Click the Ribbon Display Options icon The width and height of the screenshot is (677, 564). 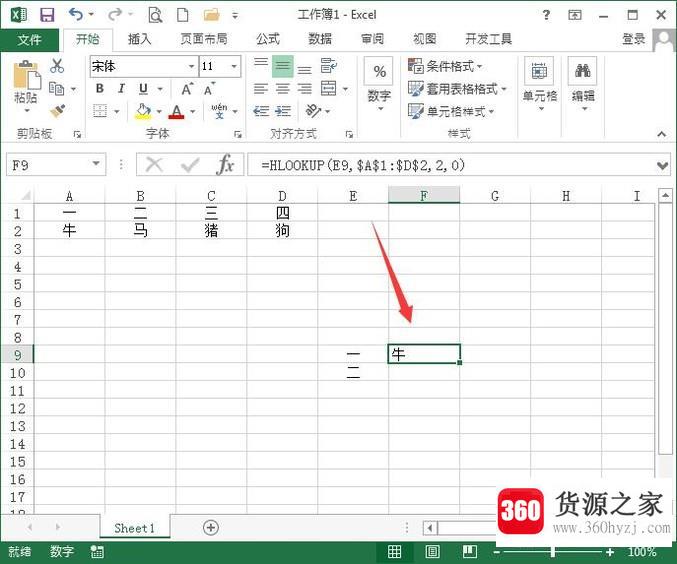[x=574, y=15]
